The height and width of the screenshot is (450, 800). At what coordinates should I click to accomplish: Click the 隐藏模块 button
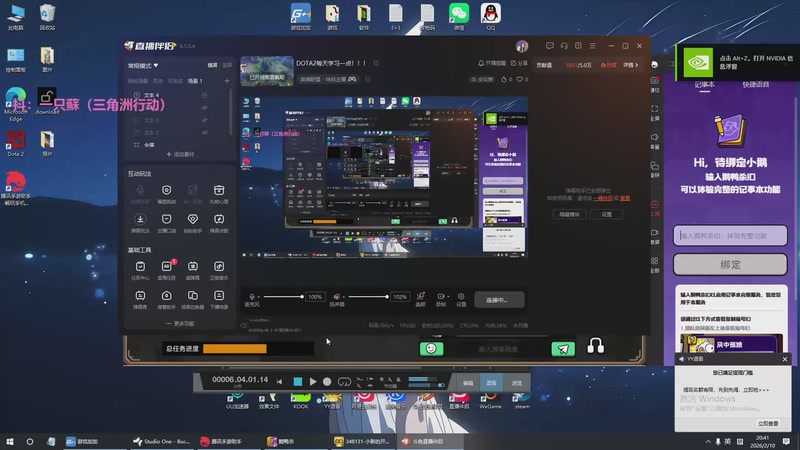click(569, 214)
